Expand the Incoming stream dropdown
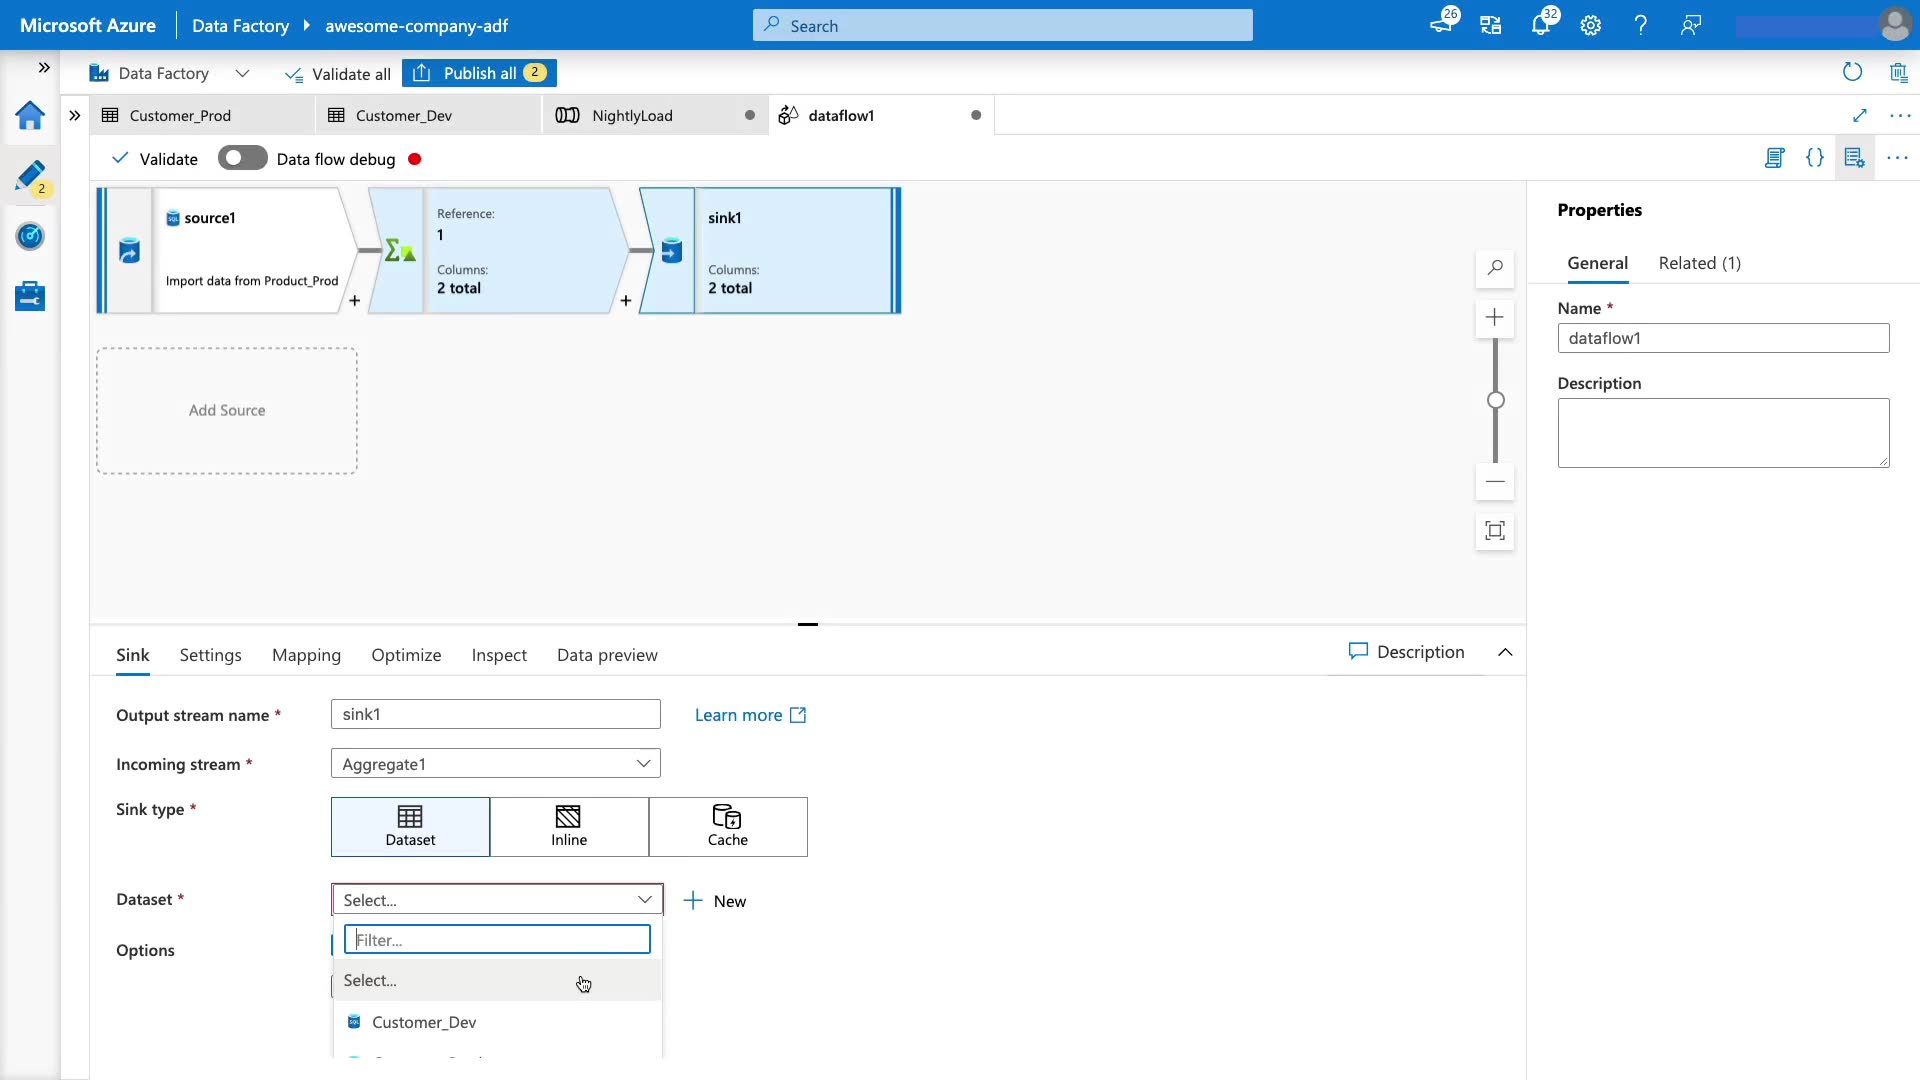1920x1080 pixels. [643, 764]
